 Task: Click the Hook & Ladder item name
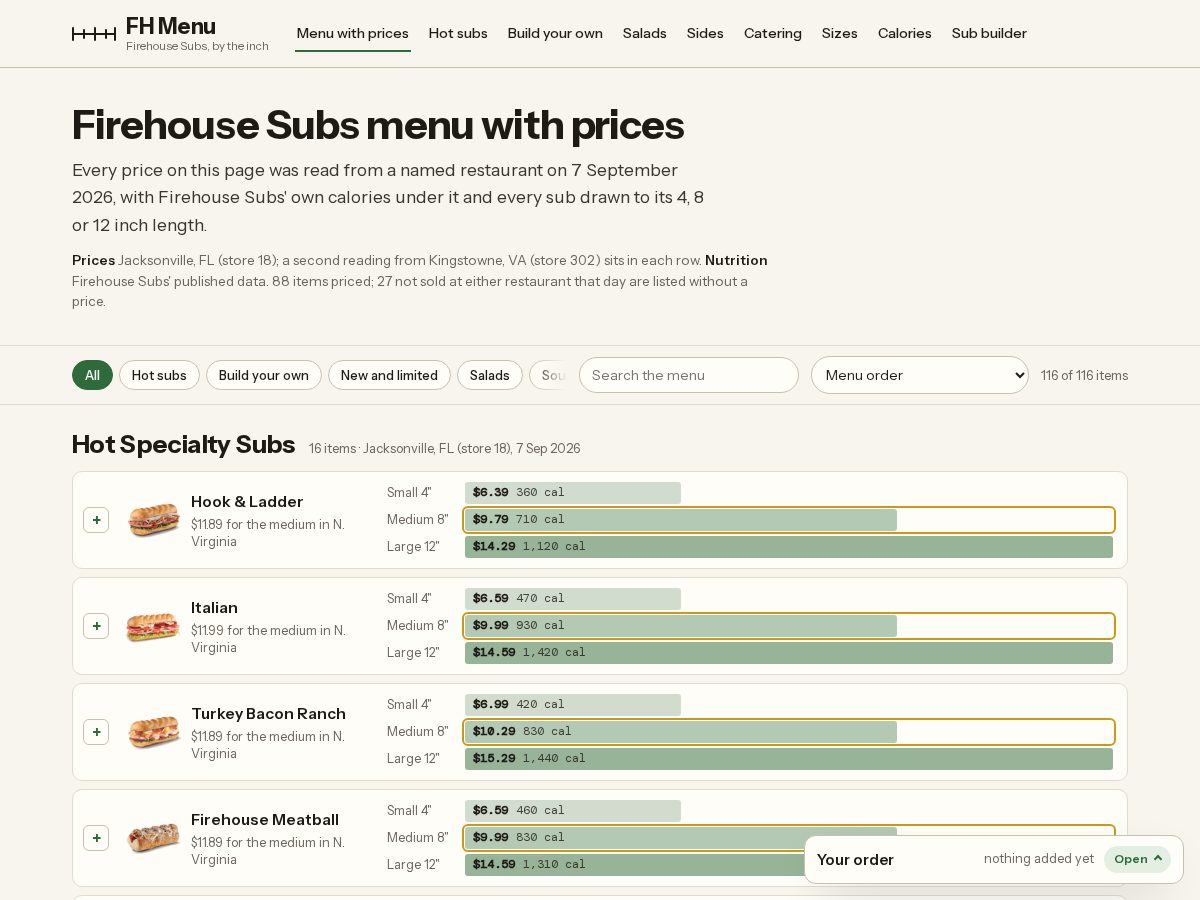[x=247, y=502]
